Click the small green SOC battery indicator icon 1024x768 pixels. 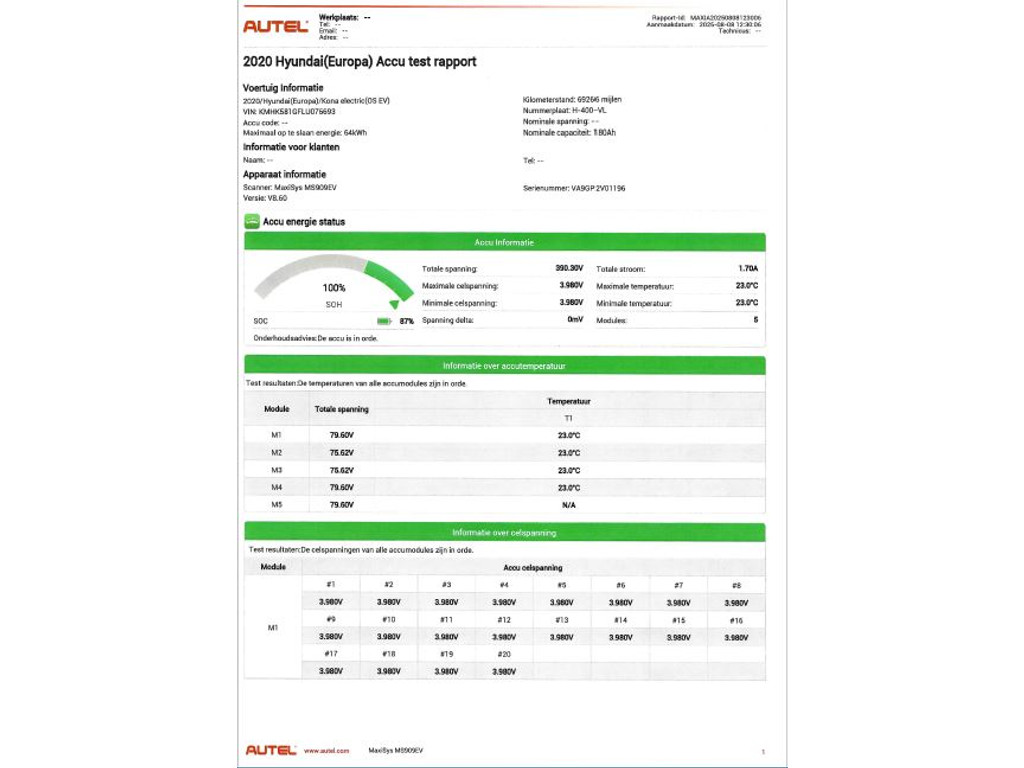tap(384, 321)
